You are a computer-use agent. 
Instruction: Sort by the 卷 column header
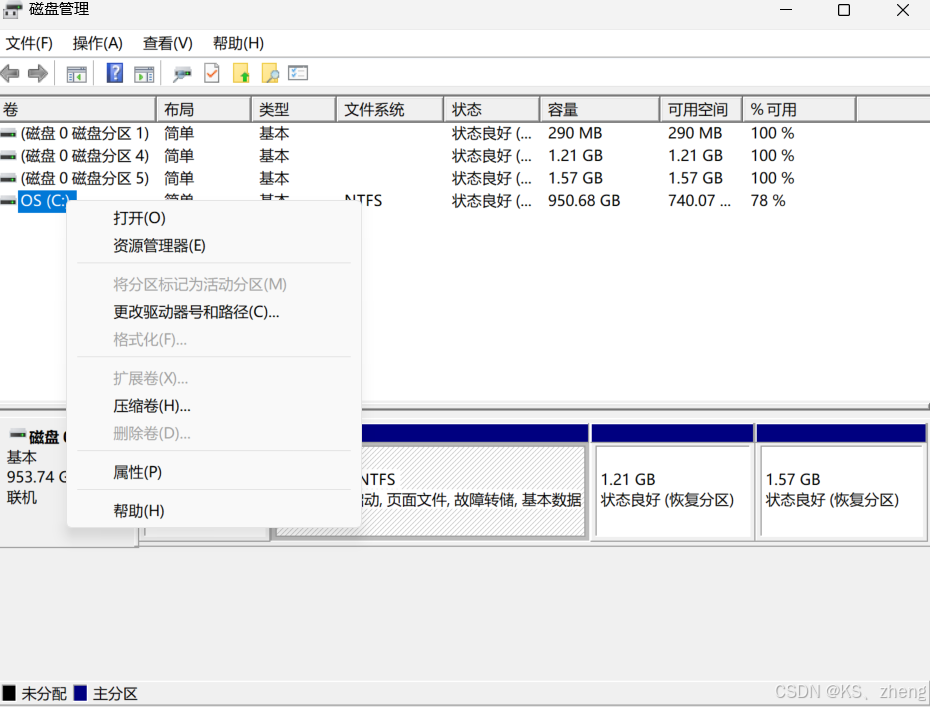coord(78,110)
